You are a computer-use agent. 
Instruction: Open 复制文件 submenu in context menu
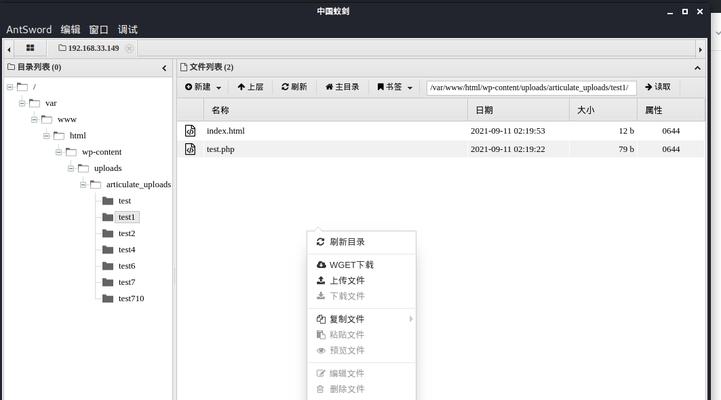coord(361,319)
